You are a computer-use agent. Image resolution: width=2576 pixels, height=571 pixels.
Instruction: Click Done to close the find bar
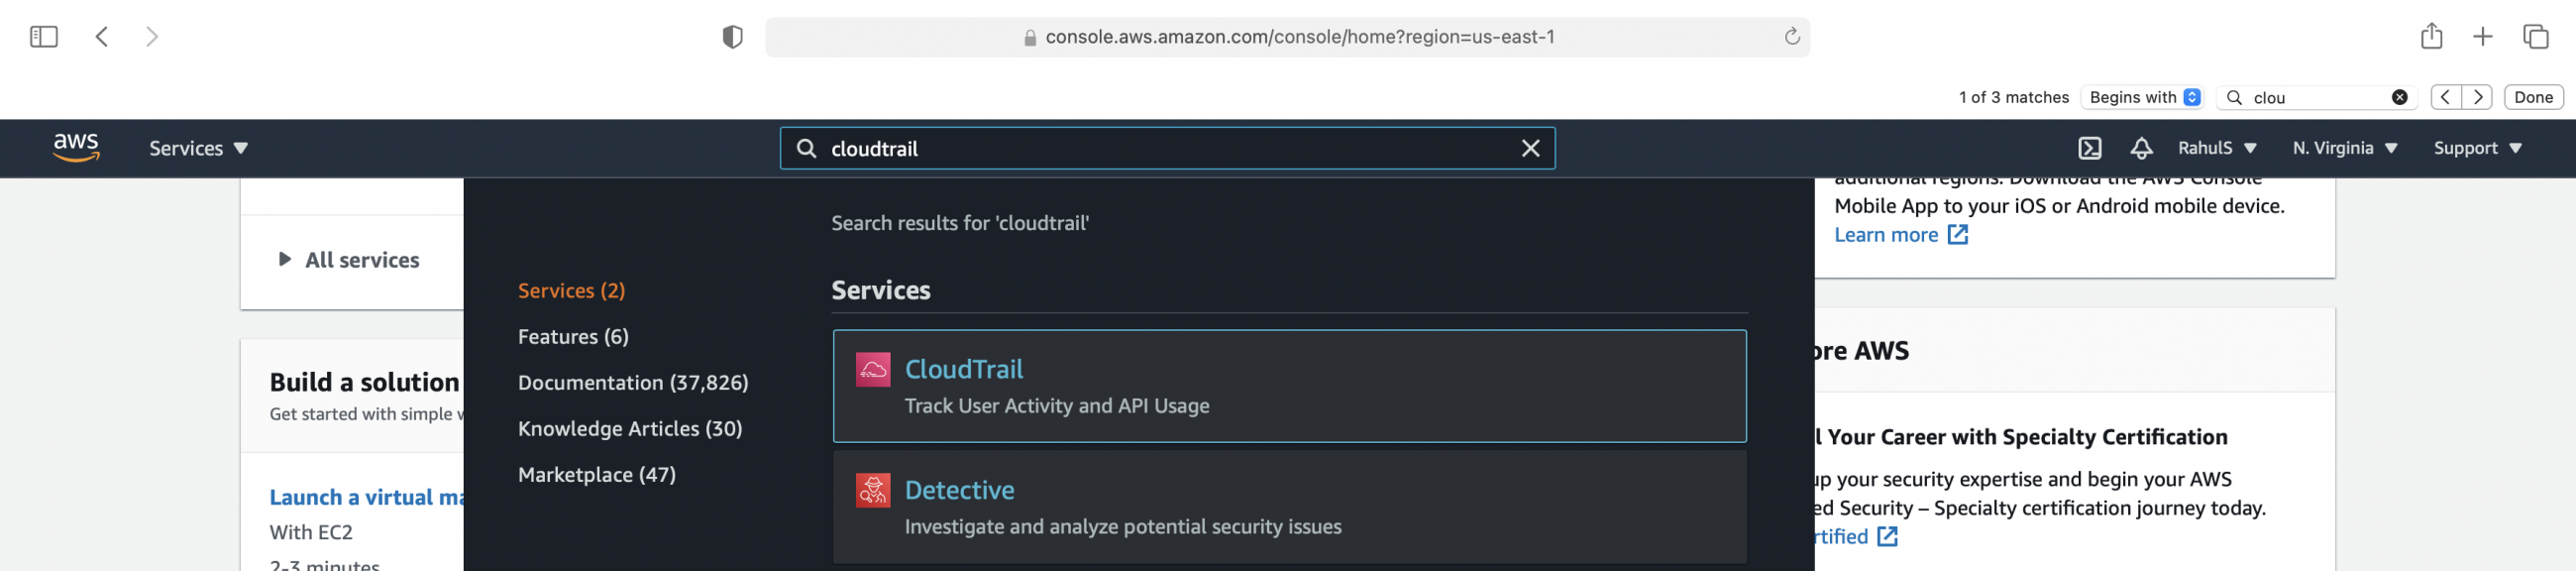[2534, 97]
